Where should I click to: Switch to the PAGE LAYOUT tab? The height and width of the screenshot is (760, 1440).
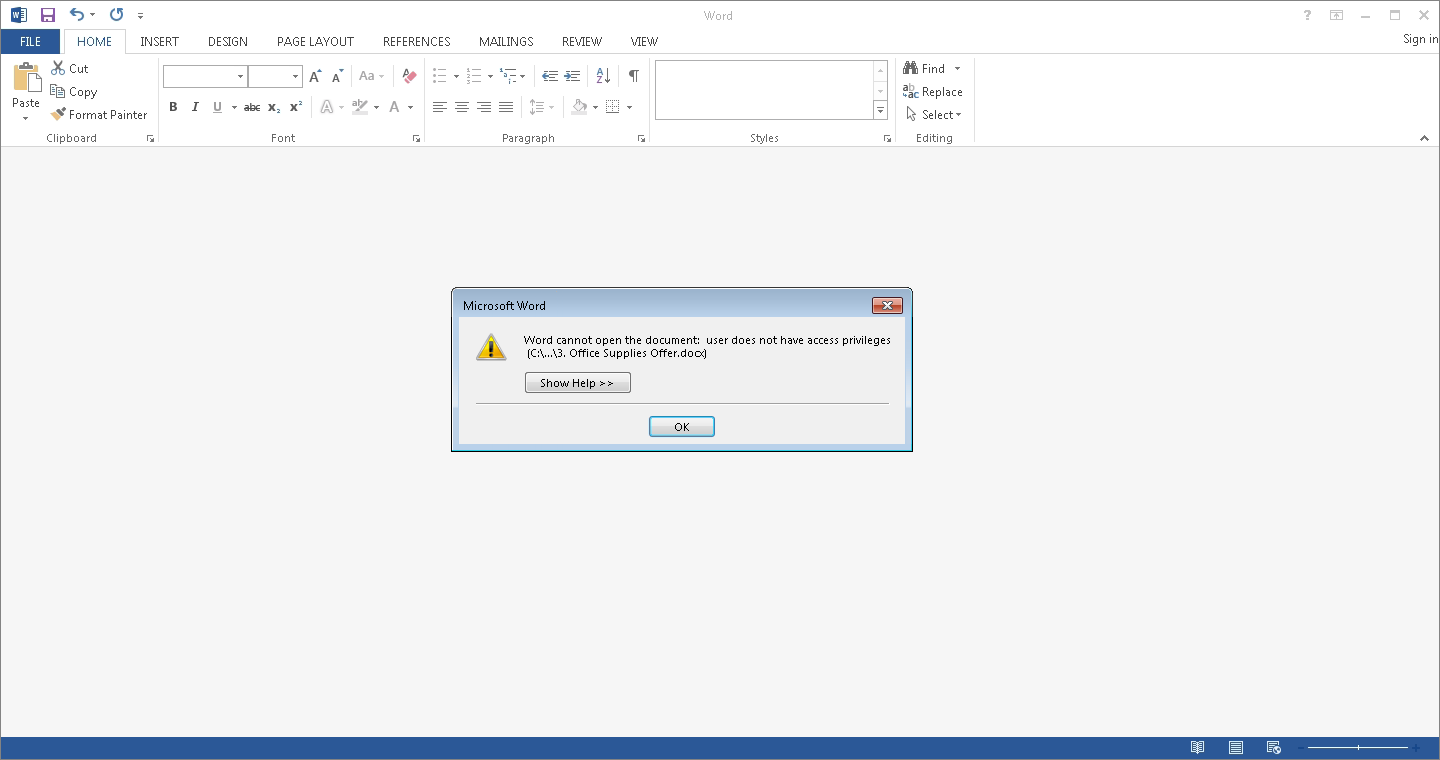(x=316, y=41)
